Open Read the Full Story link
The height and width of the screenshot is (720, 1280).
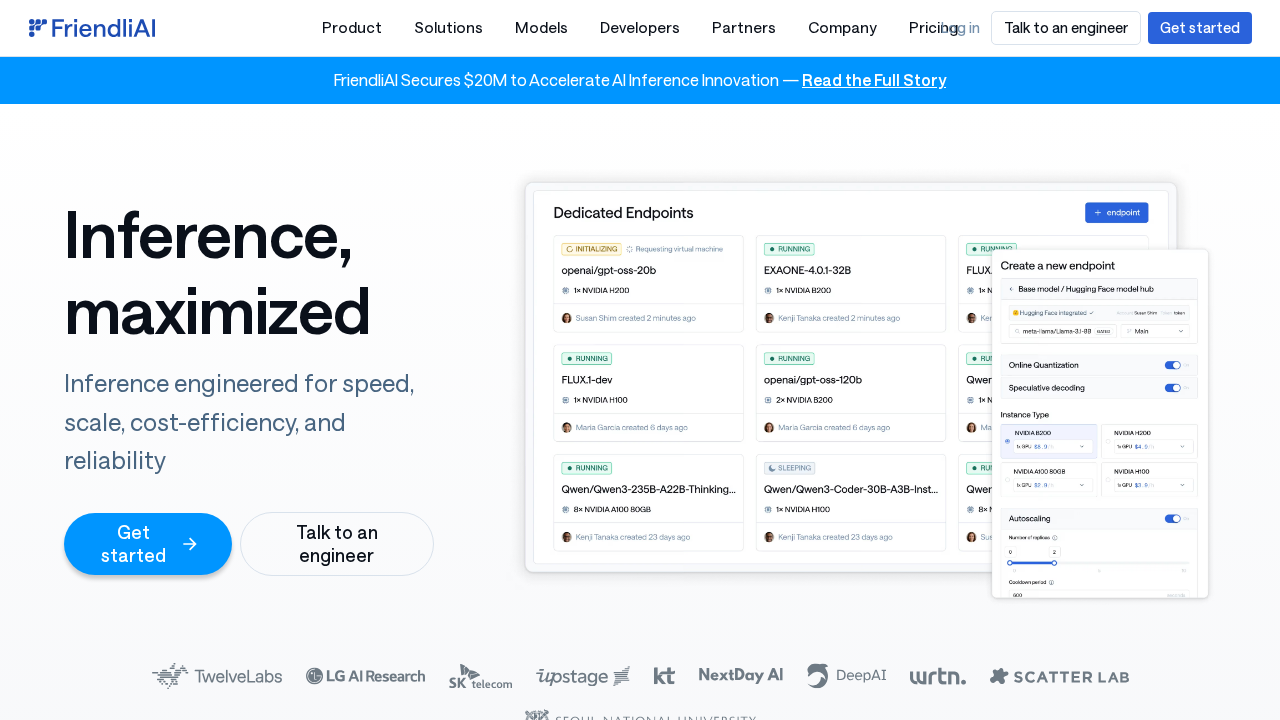(874, 80)
